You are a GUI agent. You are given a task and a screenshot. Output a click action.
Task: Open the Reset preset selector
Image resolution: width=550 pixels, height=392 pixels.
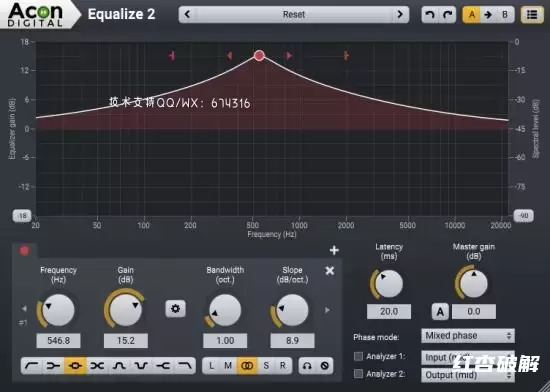click(x=294, y=14)
